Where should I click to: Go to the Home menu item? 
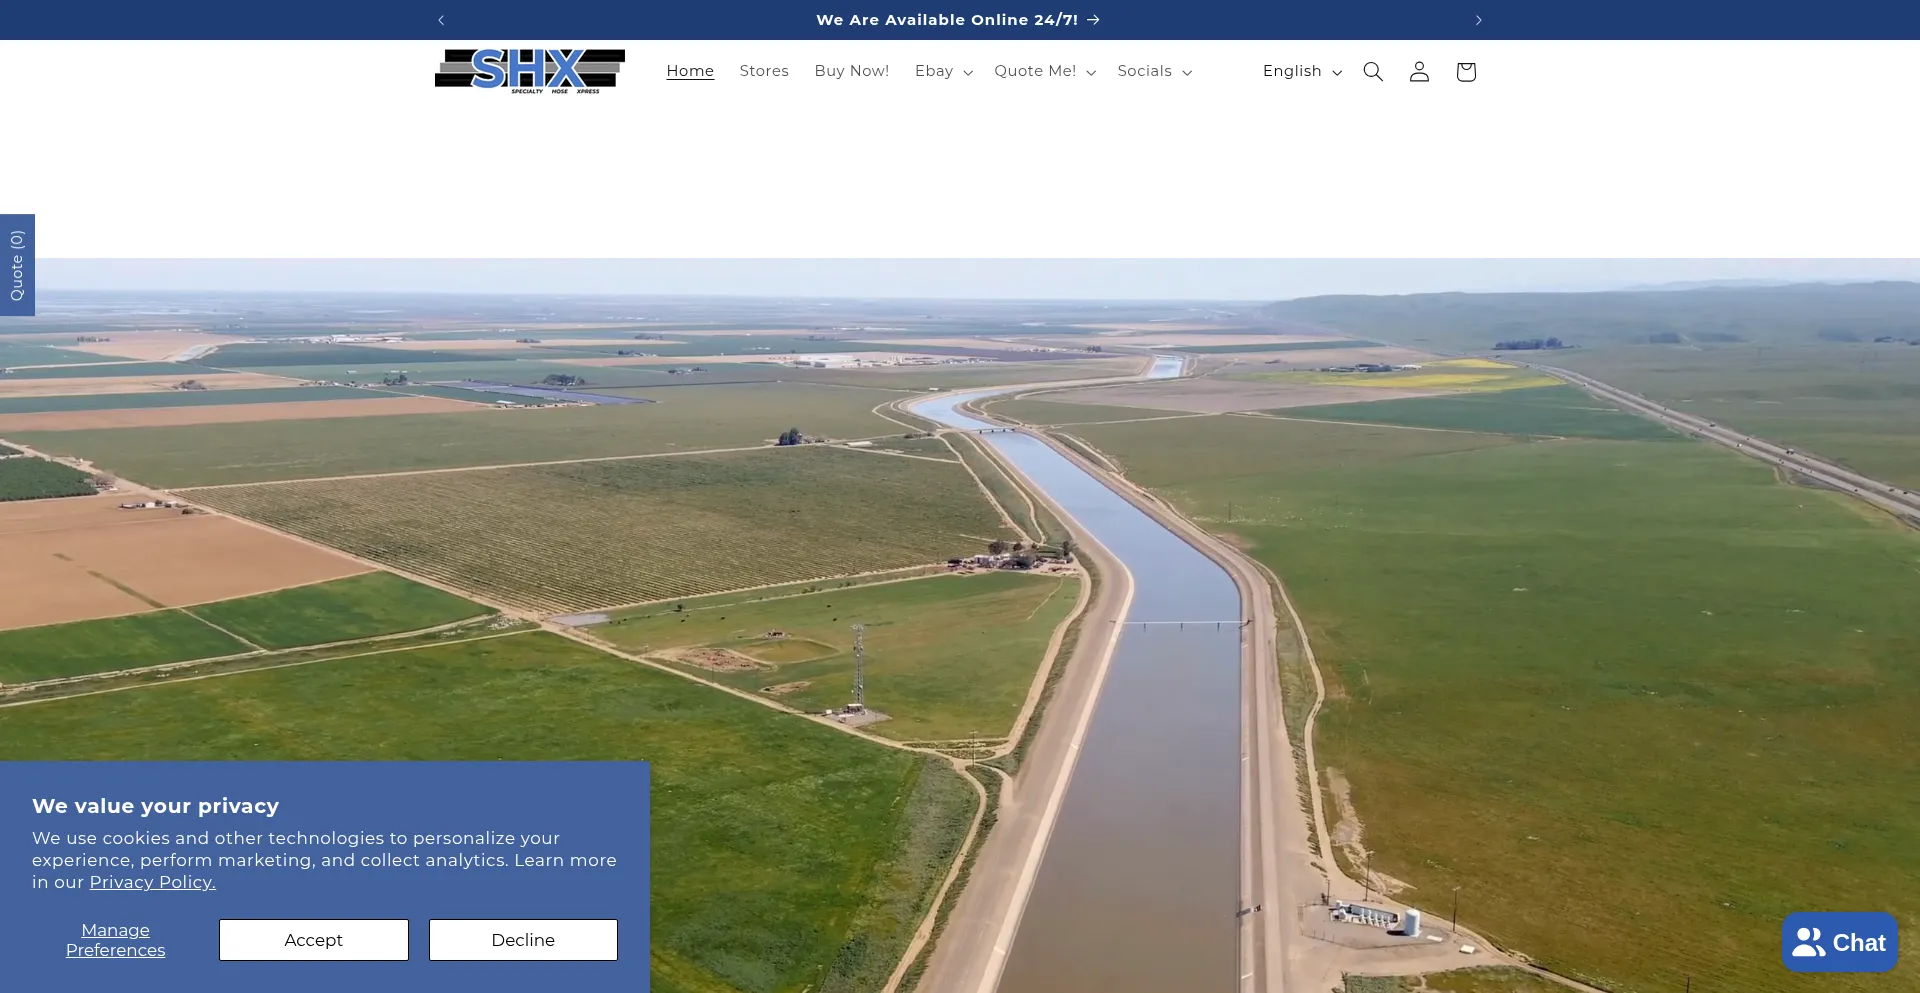(690, 71)
